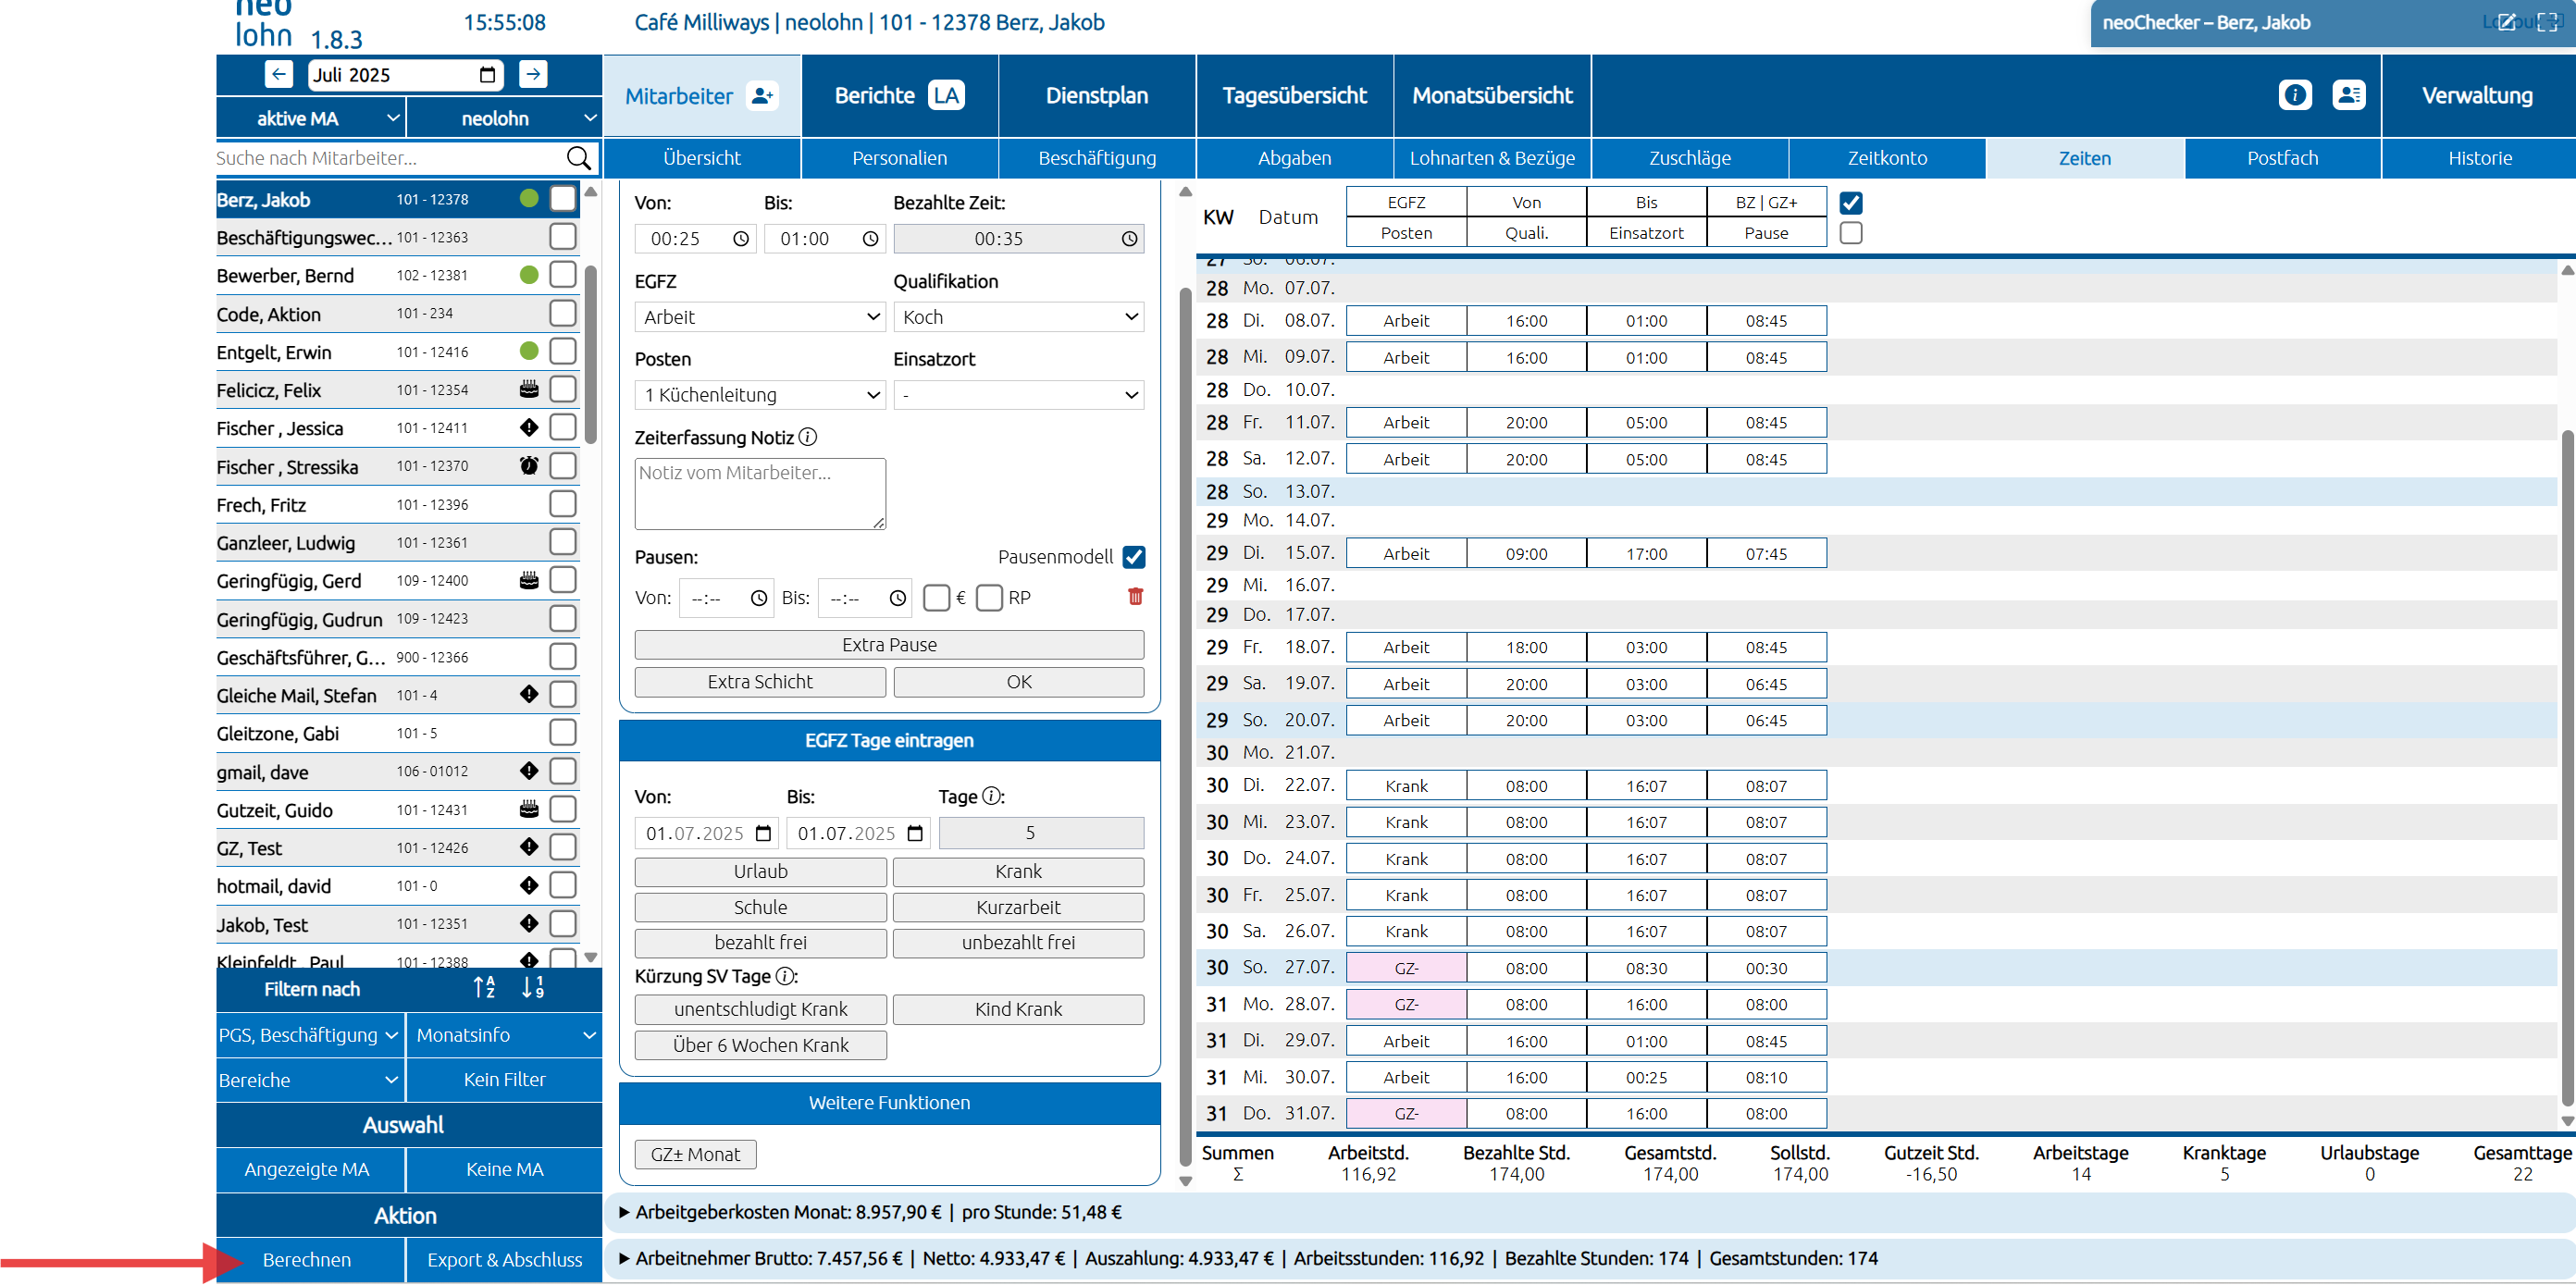Click the Berechnen button
Image resolution: width=2576 pixels, height=1285 pixels.
[306, 1259]
